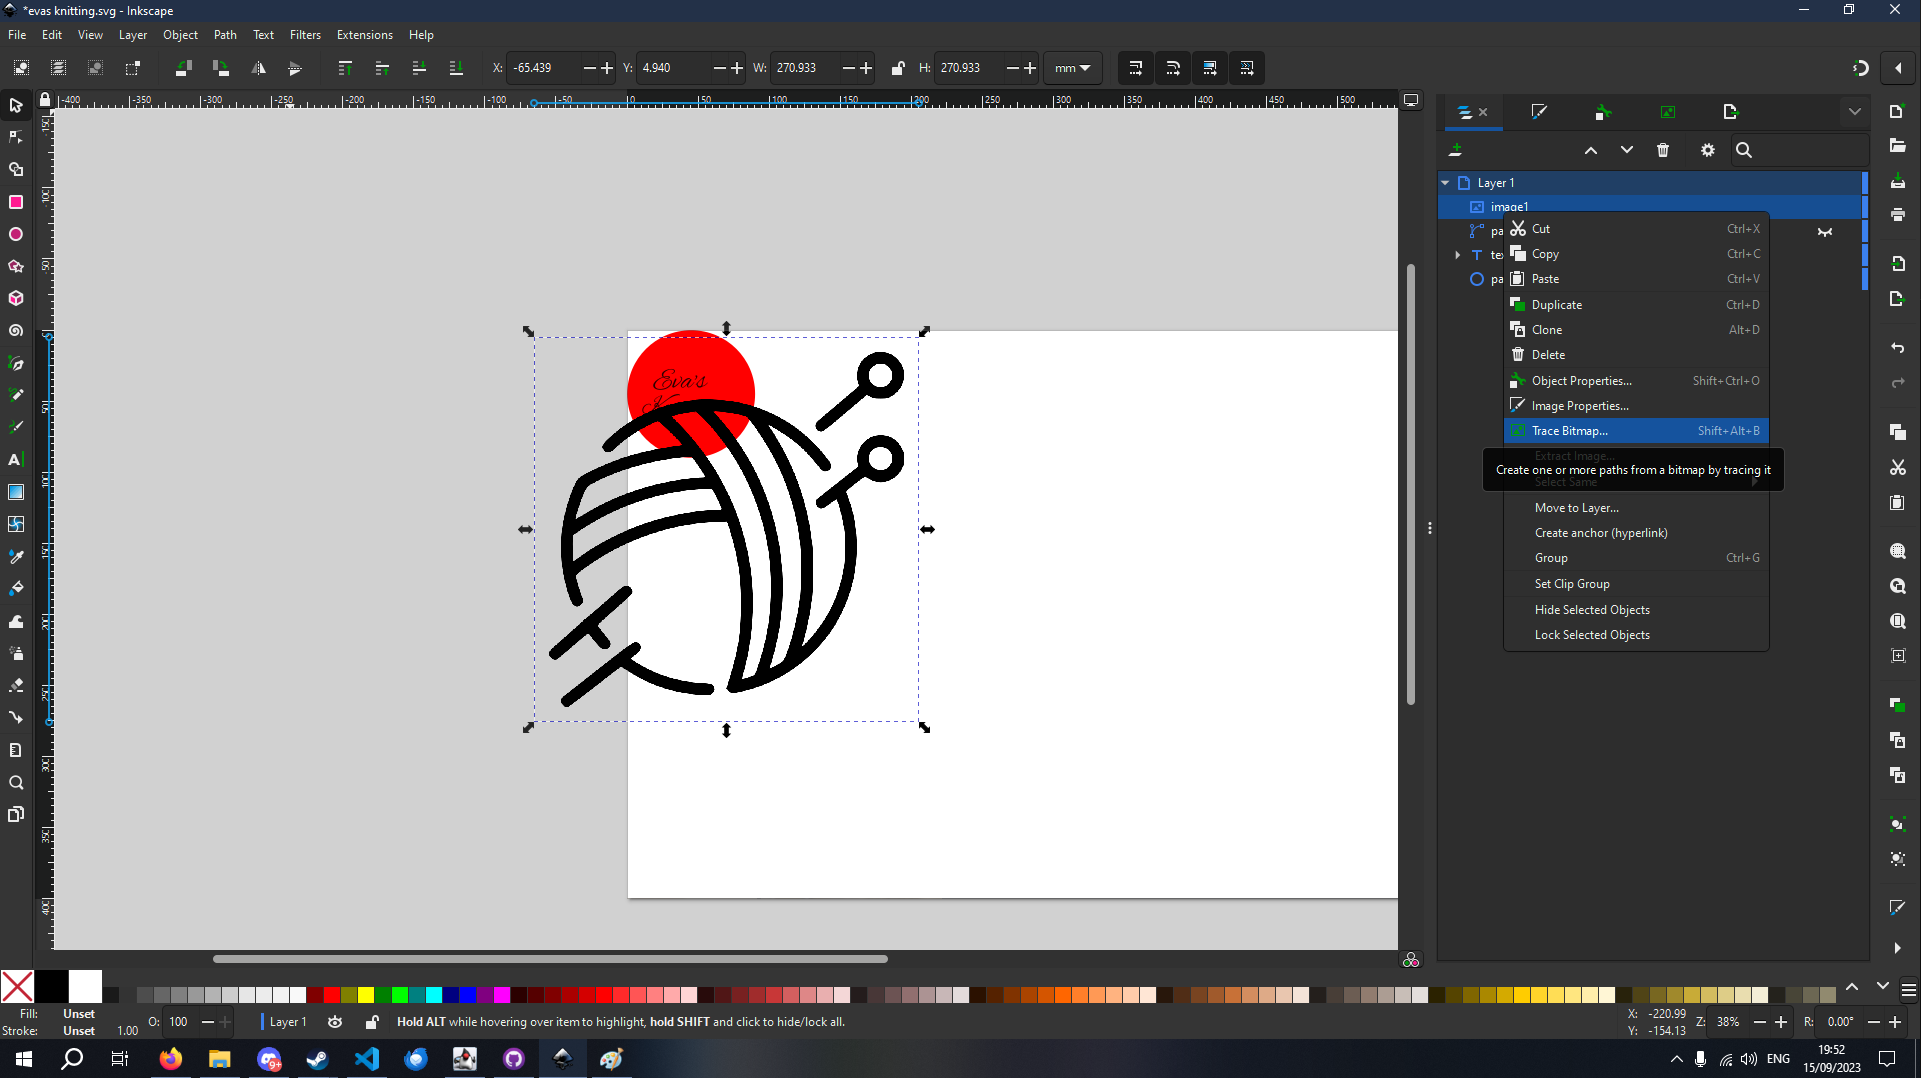Open the Filters menu
Viewport: 1921px width, 1078px height.
[305, 35]
